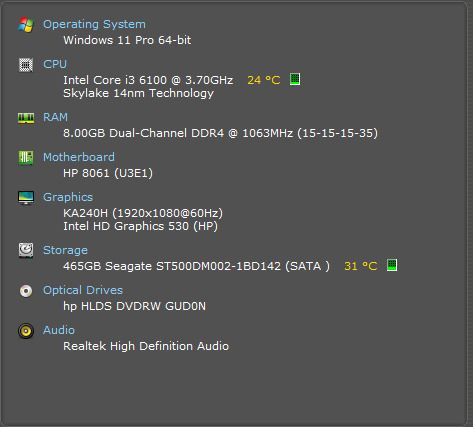Click the Windows flag Operating System icon
The height and width of the screenshot is (427, 473).
coord(26,25)
